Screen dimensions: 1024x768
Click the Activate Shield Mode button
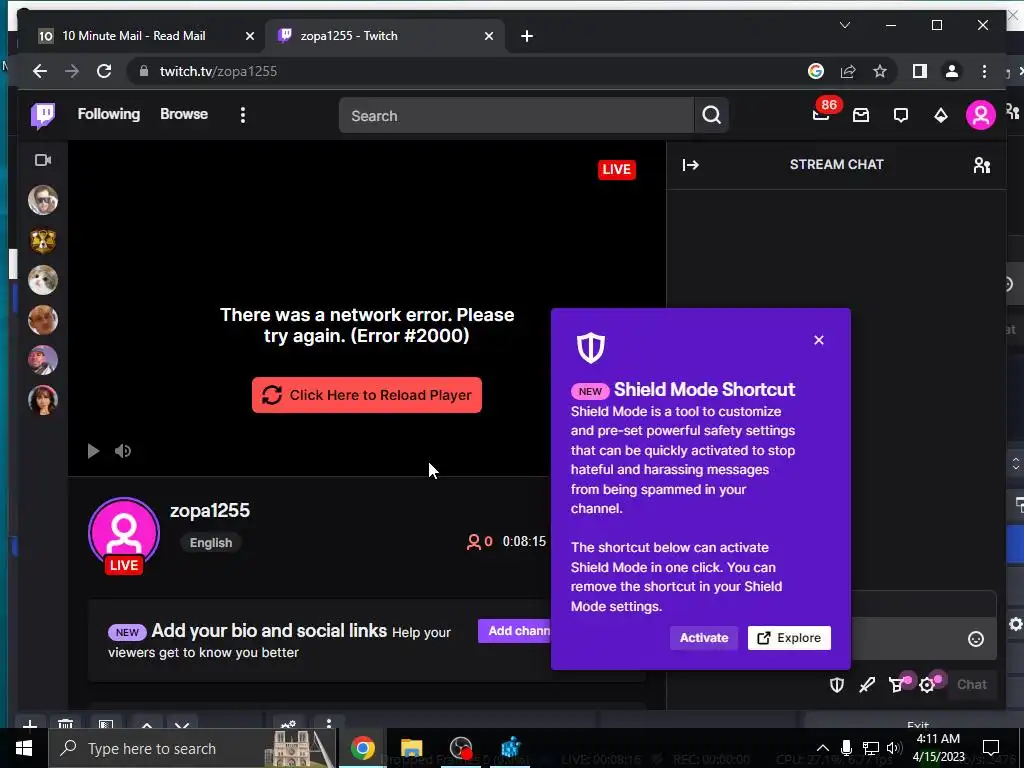tap(703, 638)
